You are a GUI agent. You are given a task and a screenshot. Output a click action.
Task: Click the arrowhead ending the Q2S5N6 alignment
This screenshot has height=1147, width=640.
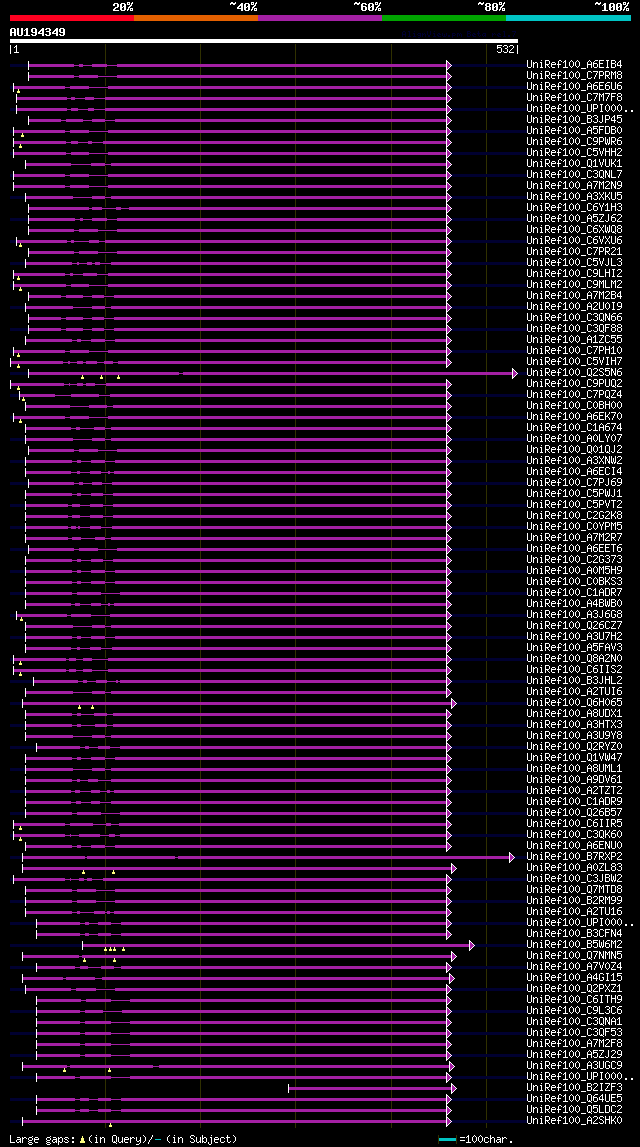[515, 373]
